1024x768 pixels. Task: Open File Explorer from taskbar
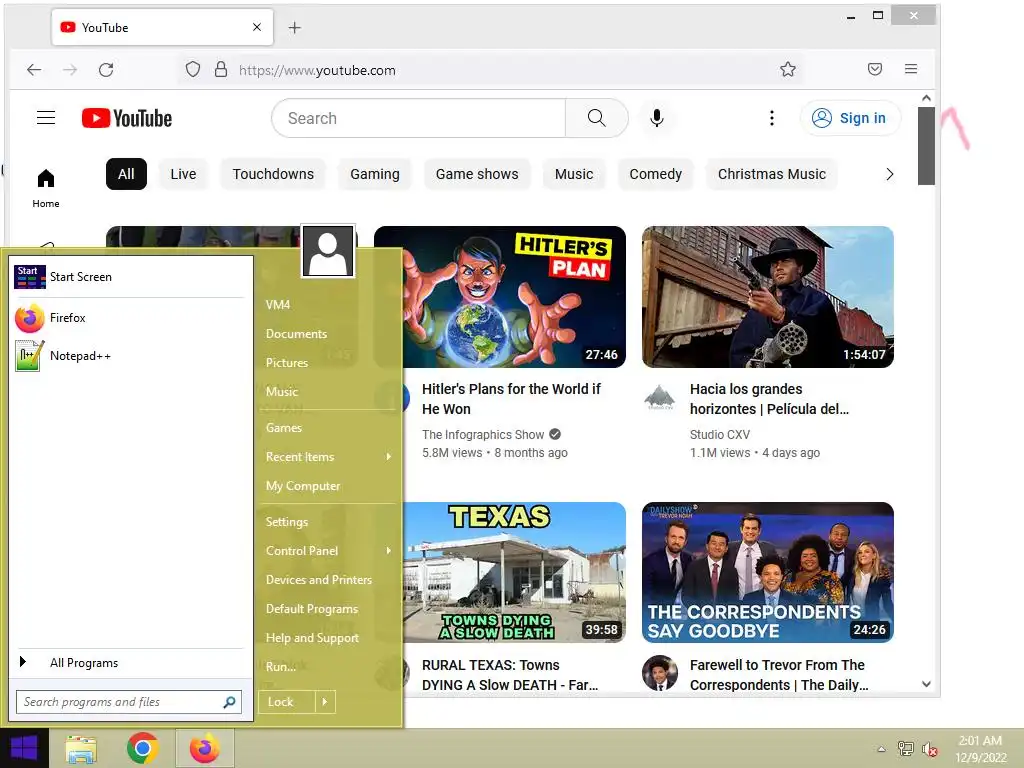click(x=81, y=749)
